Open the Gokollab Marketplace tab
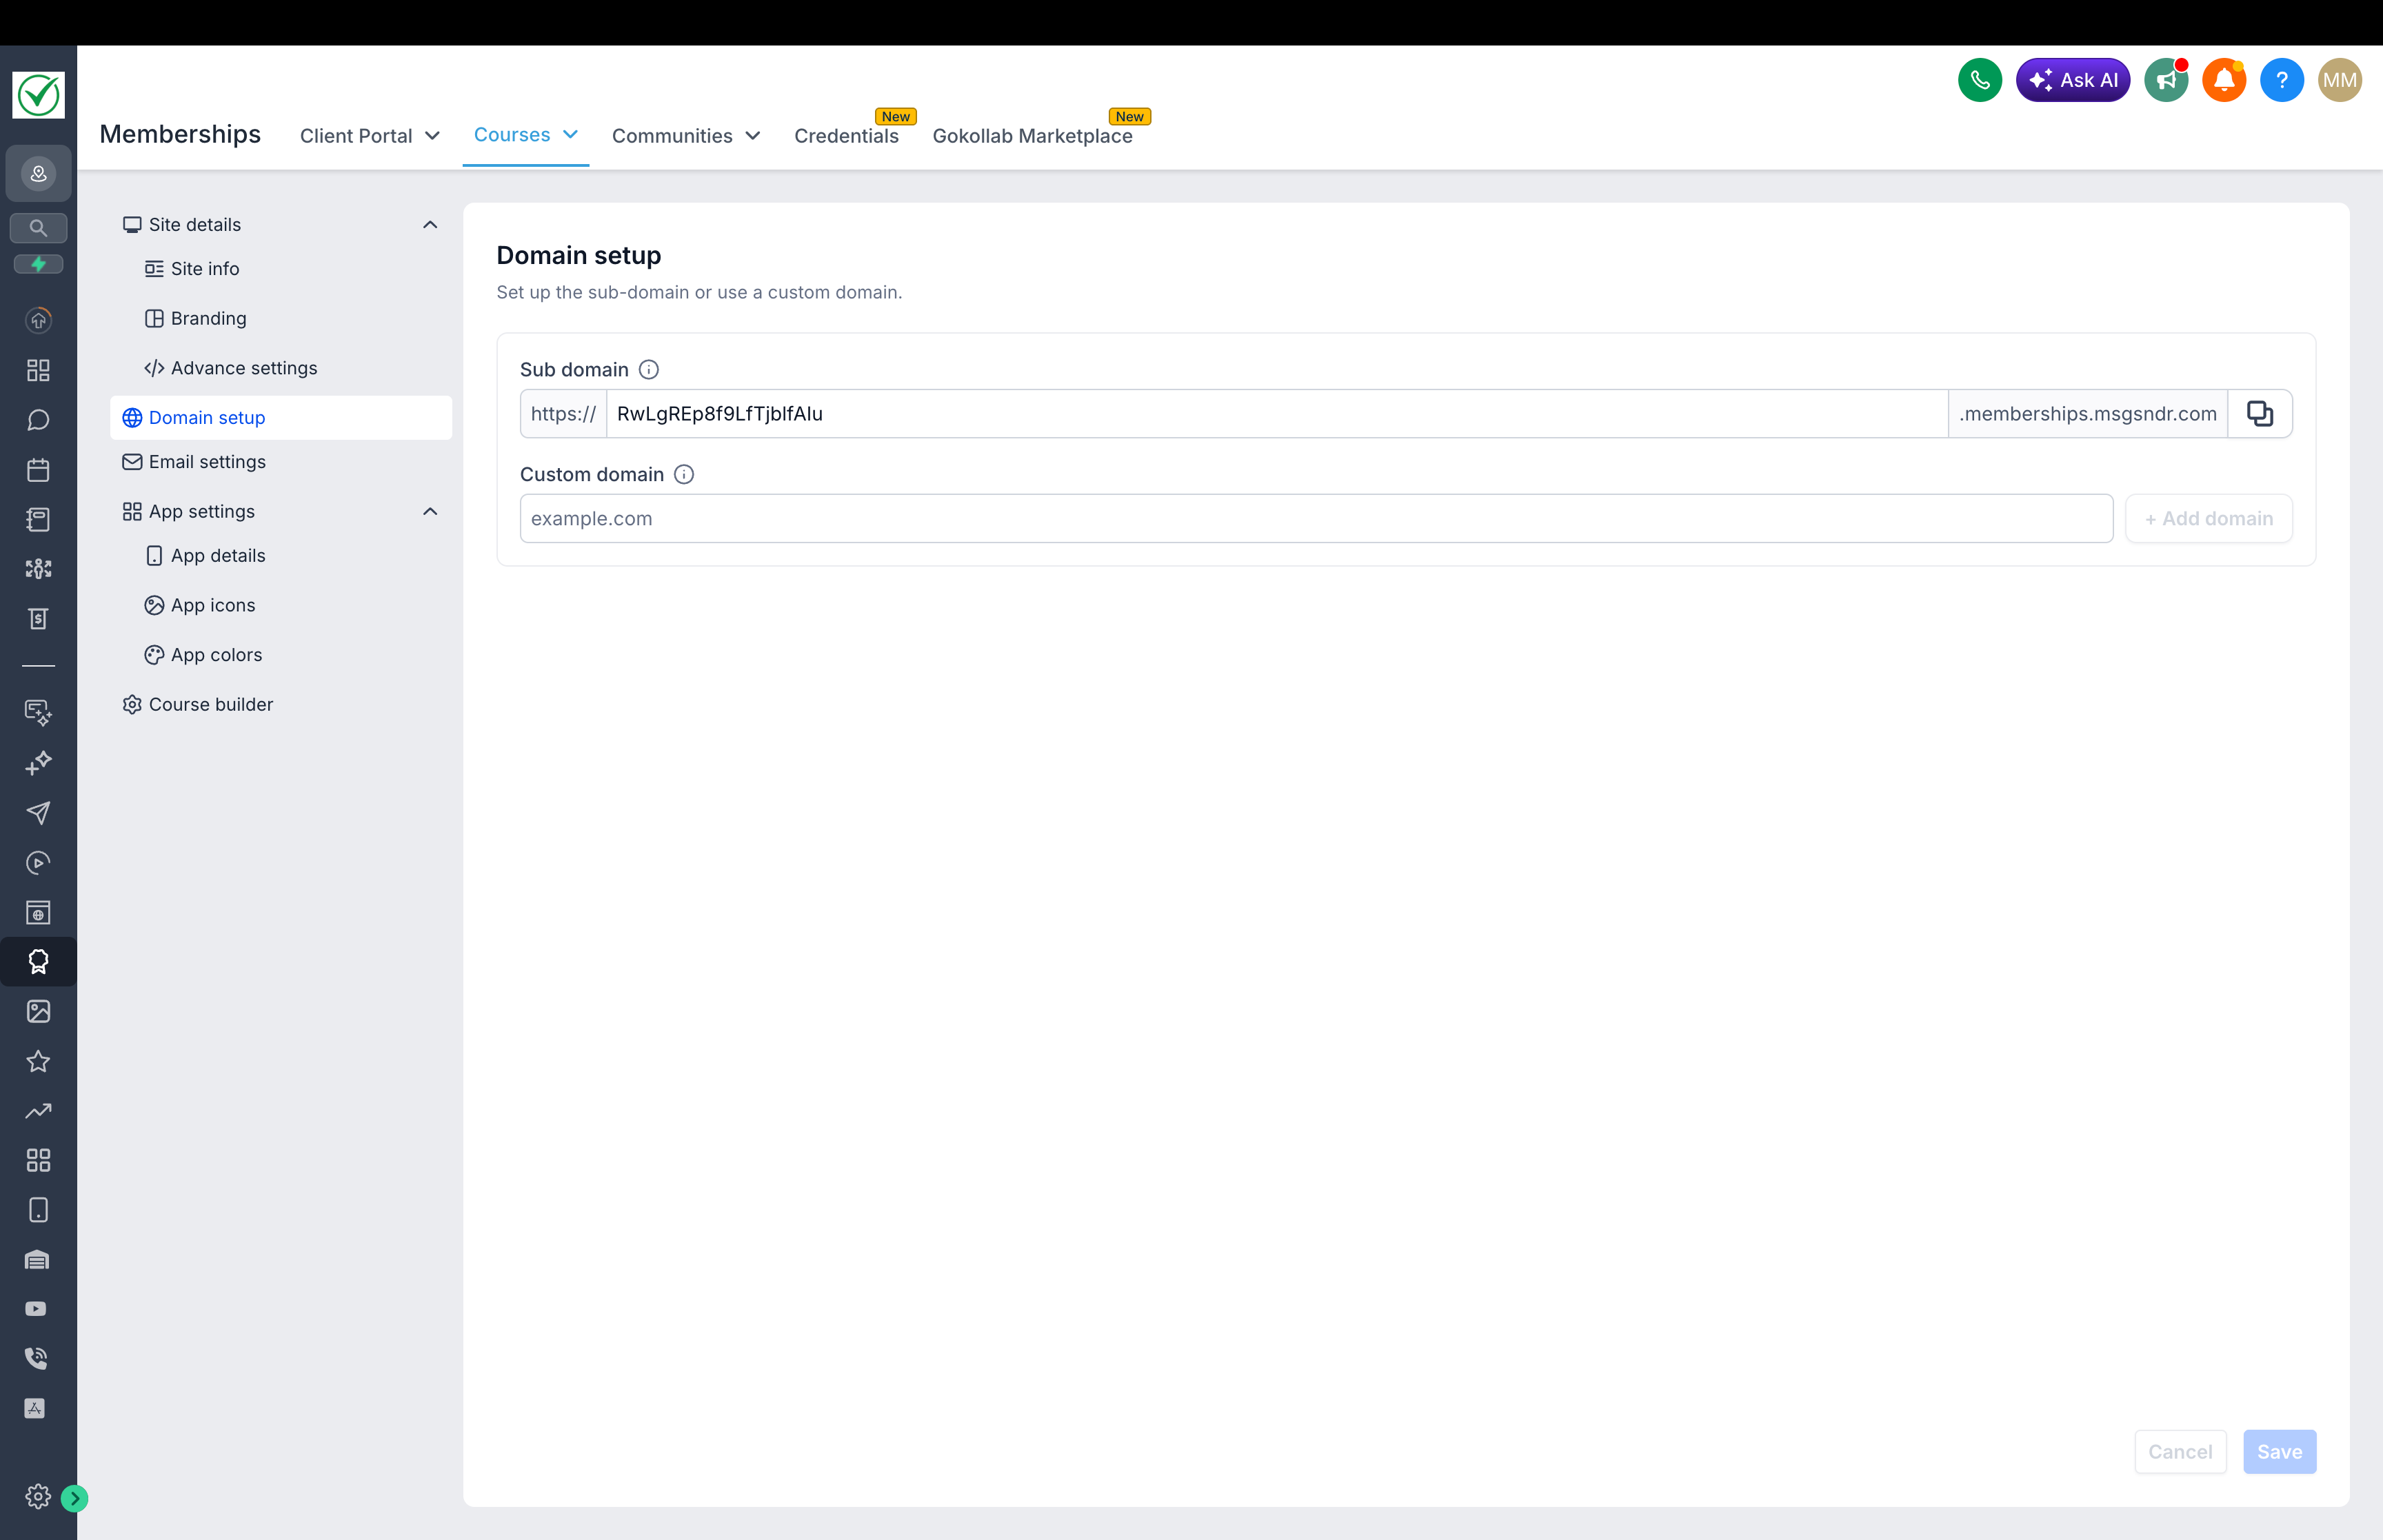Viewport: 2383px width, 1540px height. (1033, 136)
